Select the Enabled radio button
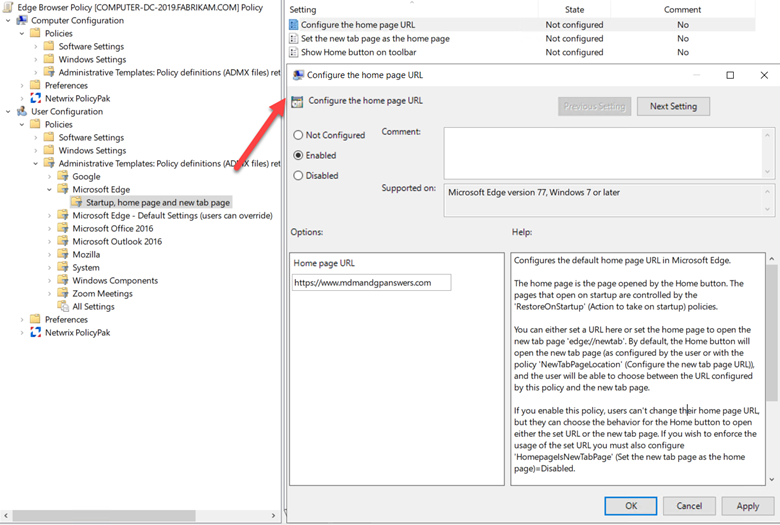Screen dimensions: 780x525 point(298,155)
